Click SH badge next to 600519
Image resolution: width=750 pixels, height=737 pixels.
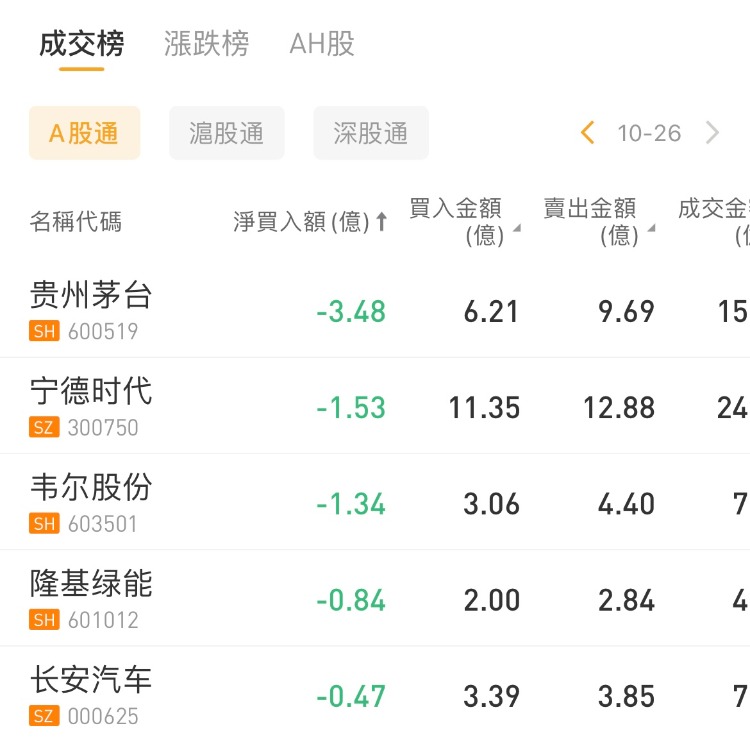pyautogui.click(x=44, y=331)
